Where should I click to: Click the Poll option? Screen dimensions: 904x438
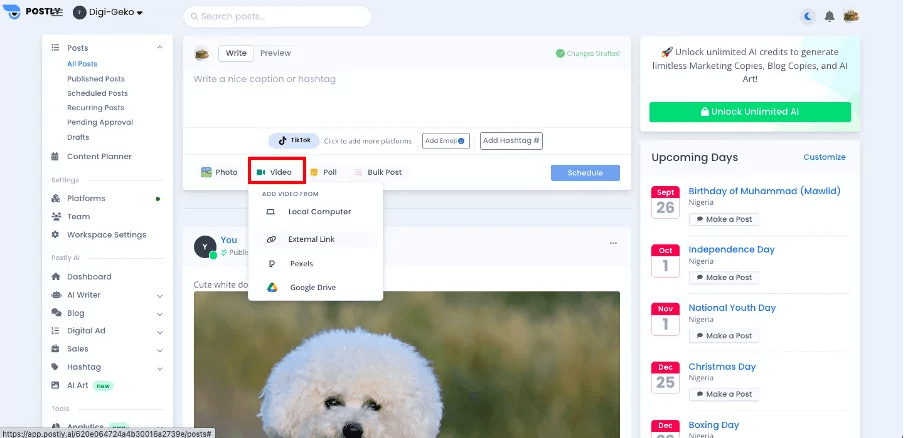pos(323,172)
